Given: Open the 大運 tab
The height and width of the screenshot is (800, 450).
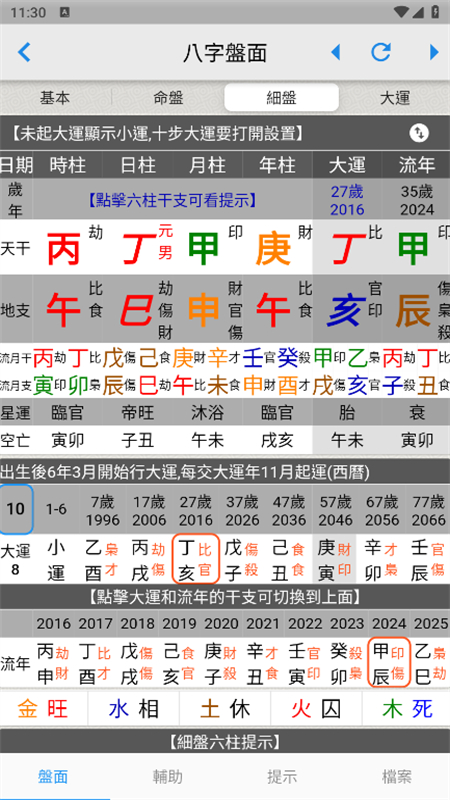Looking at the screenshot, I should pos(394,97).
